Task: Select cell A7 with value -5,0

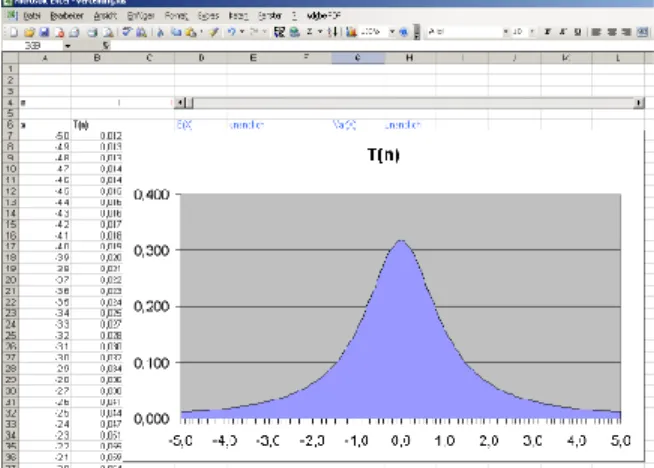Action: click(x=45, y=136)
